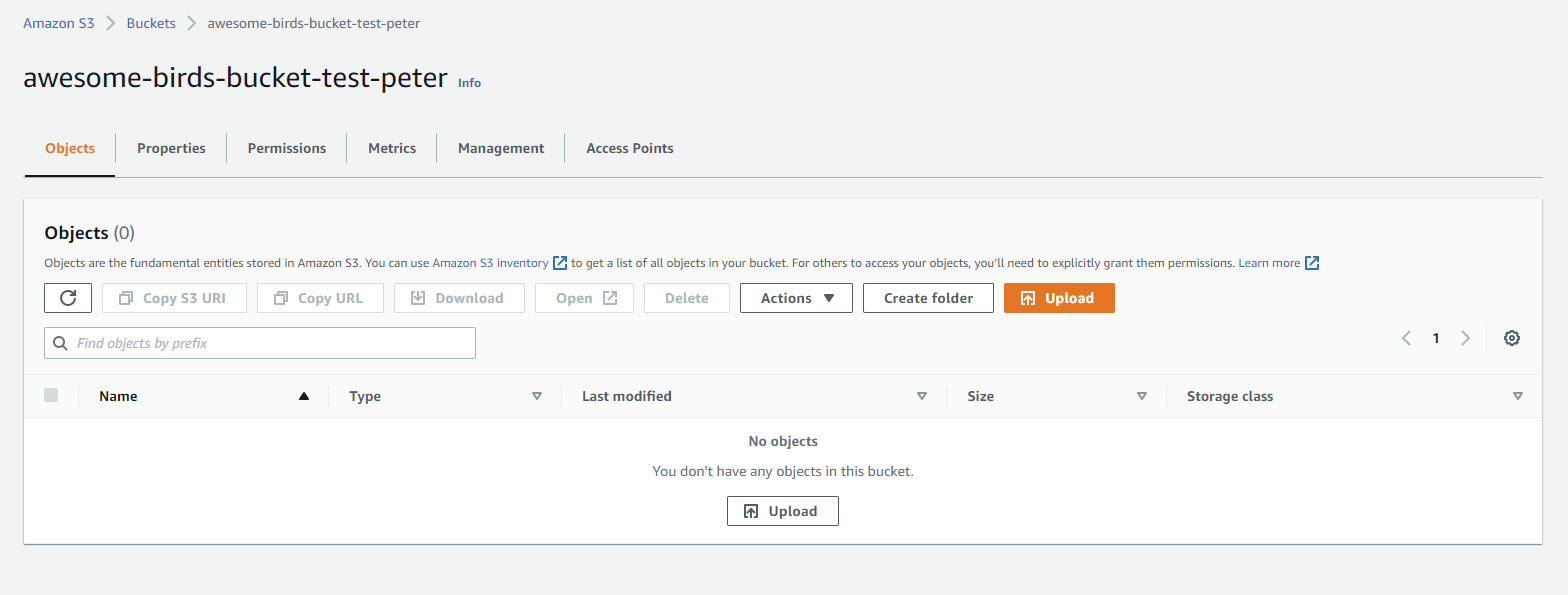Click the Objects (0) heading

[90, 233]
